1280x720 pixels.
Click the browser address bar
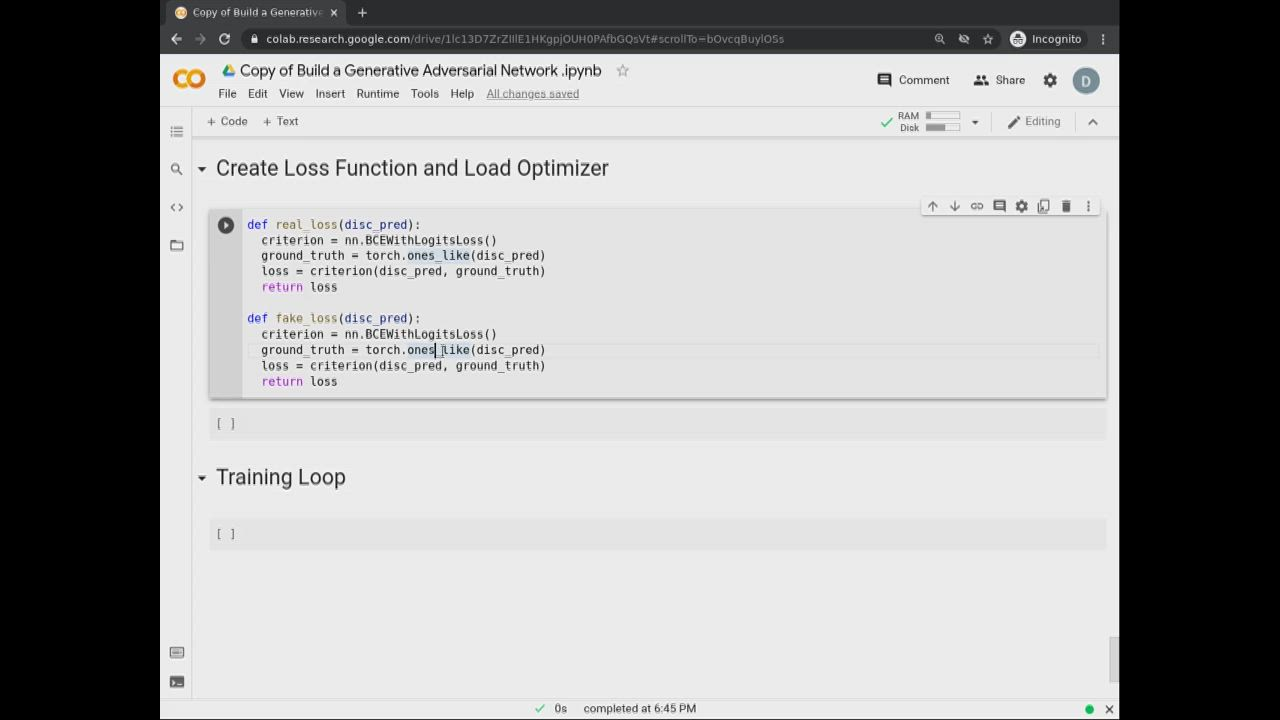[590, 39]
